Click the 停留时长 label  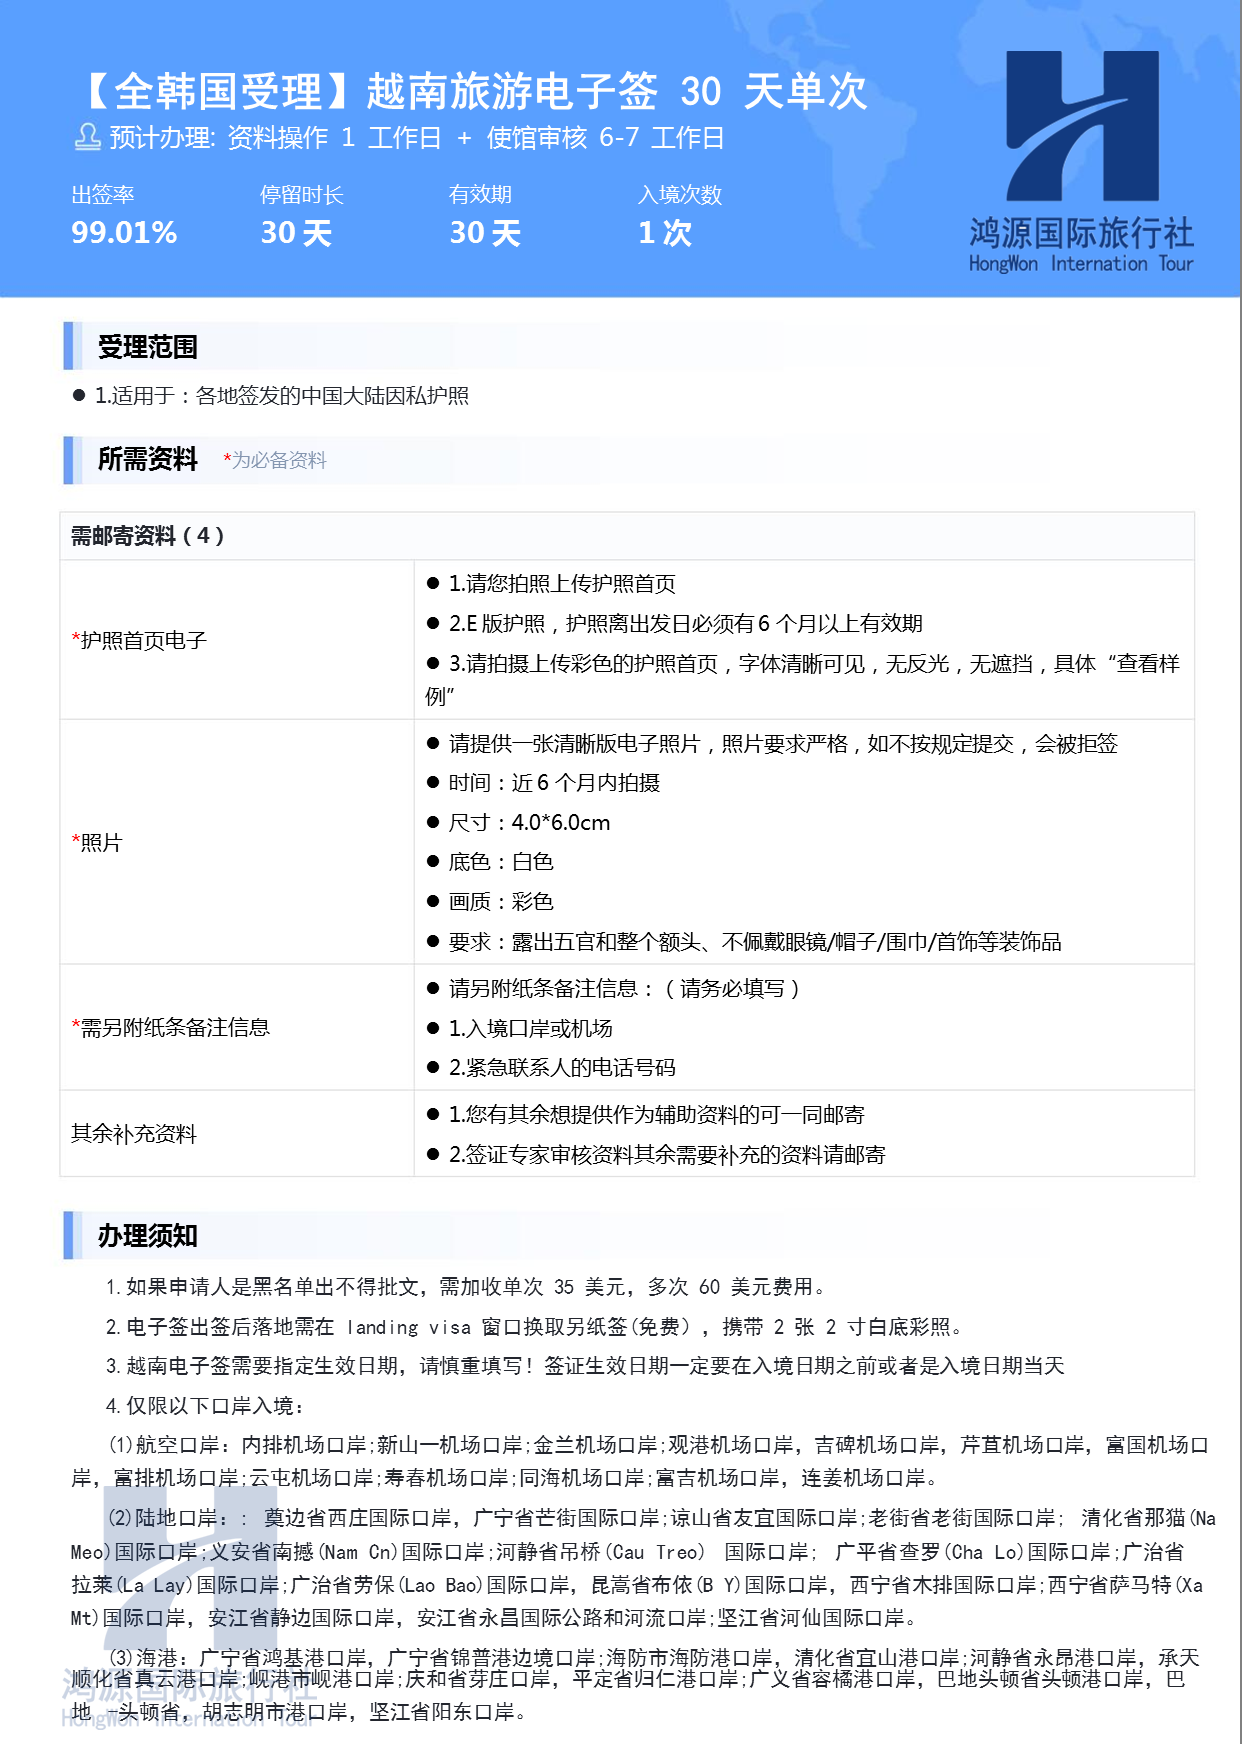(302, 195)
